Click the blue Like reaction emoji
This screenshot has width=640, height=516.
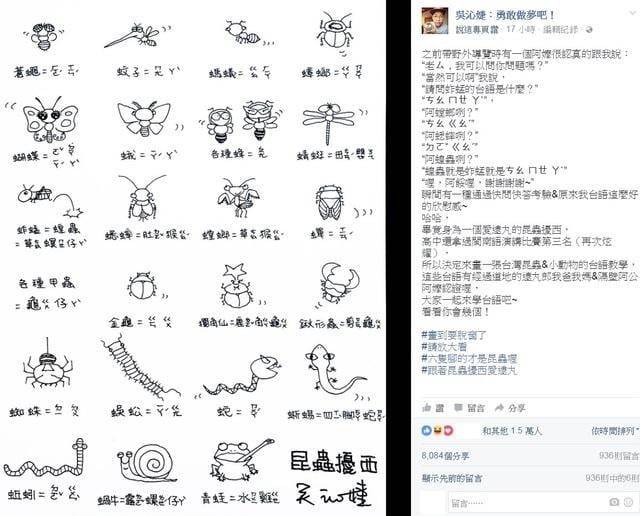[427, 430]
